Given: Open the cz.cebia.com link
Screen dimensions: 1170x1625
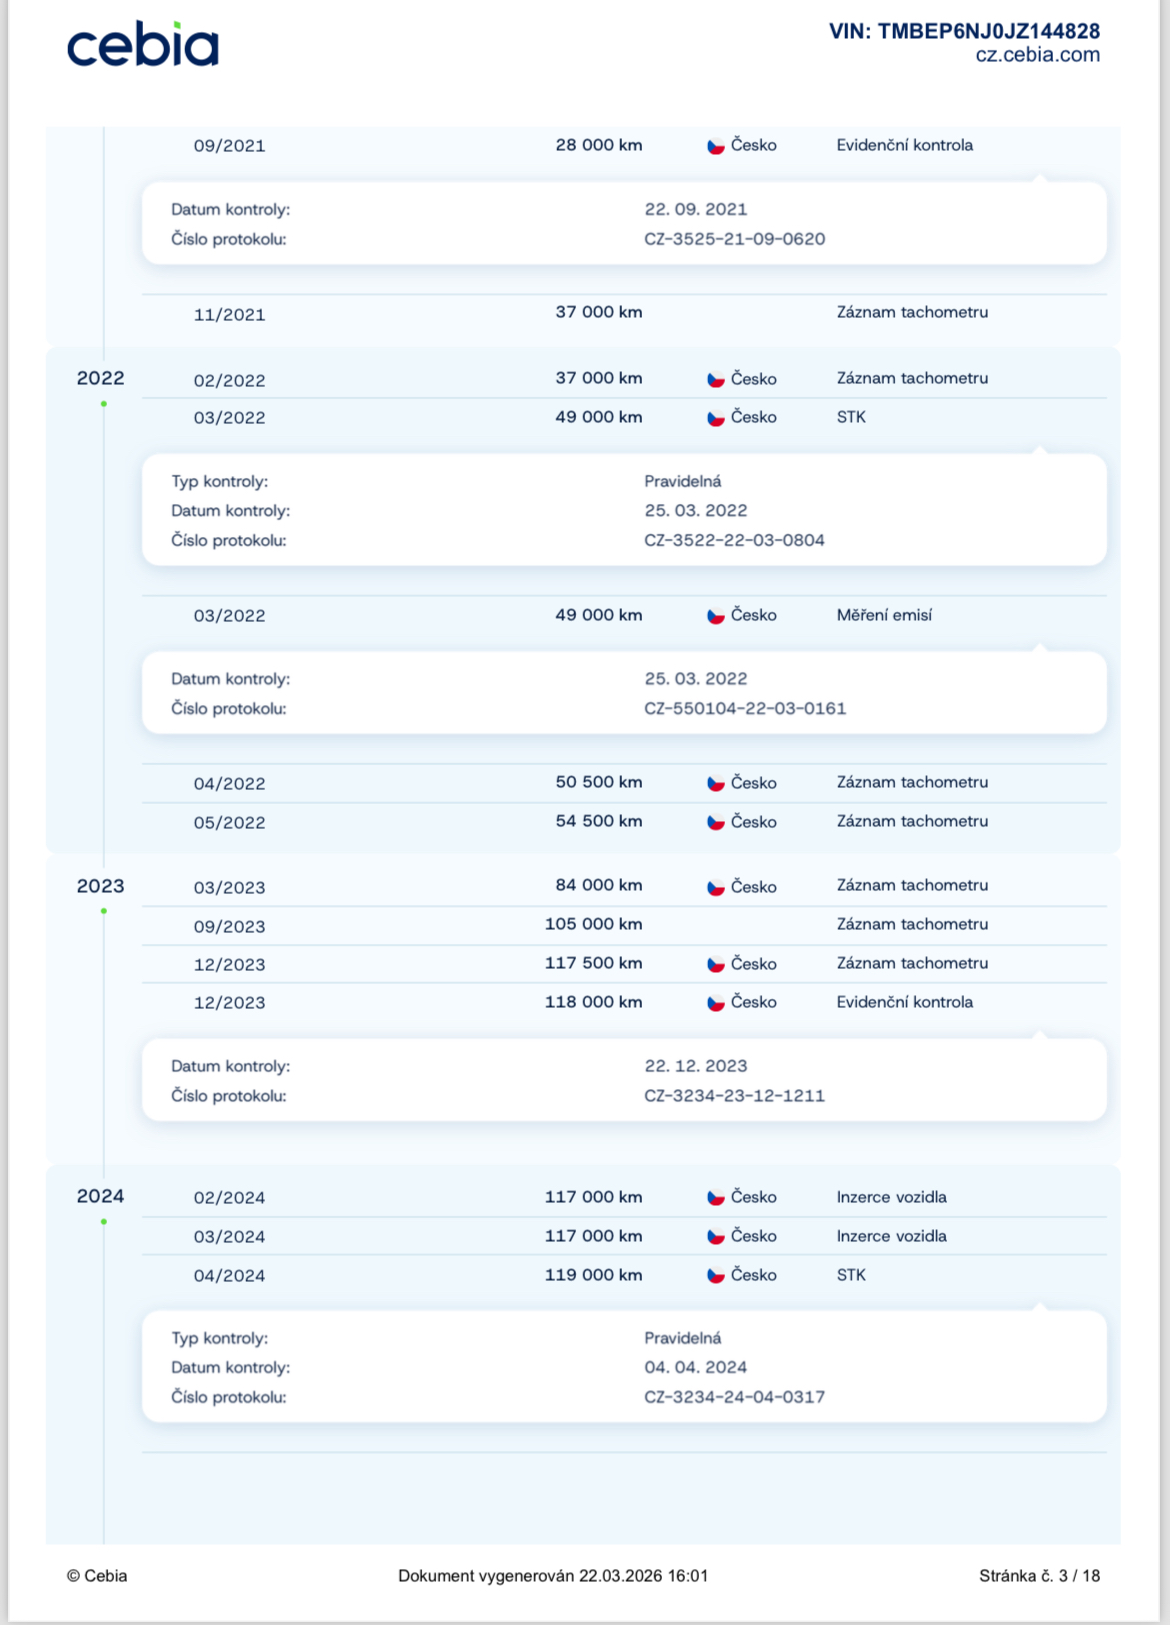Looking at the screenshot, I should (1037, 56).
